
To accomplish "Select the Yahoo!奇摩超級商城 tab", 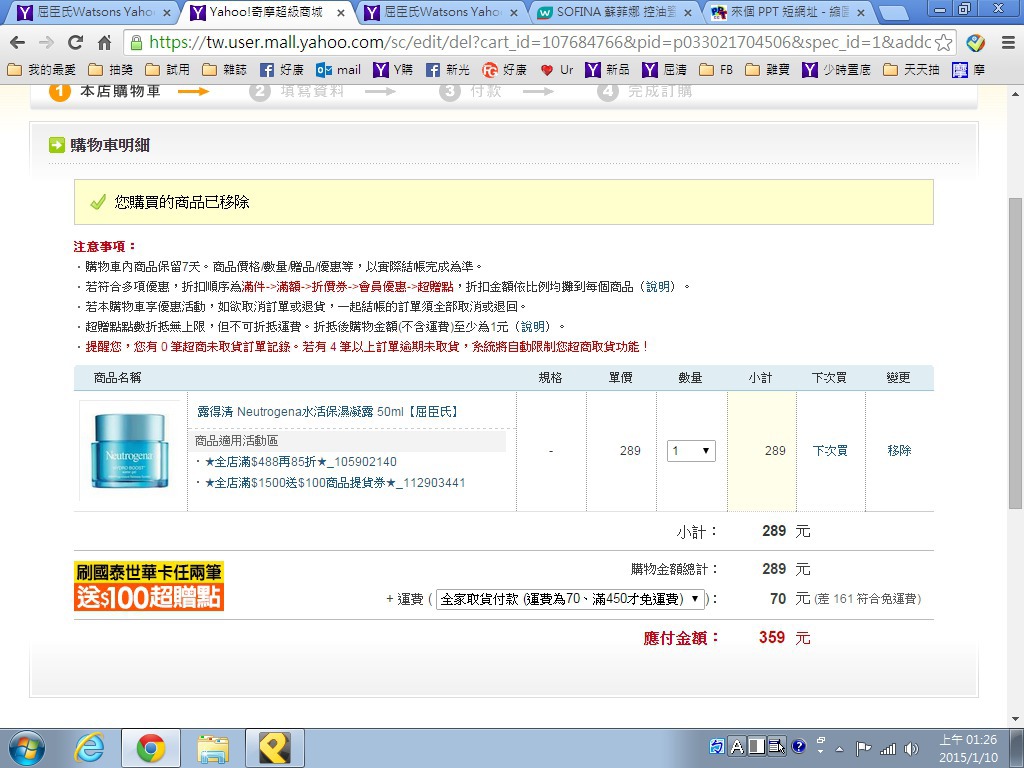I will [266, 12].
